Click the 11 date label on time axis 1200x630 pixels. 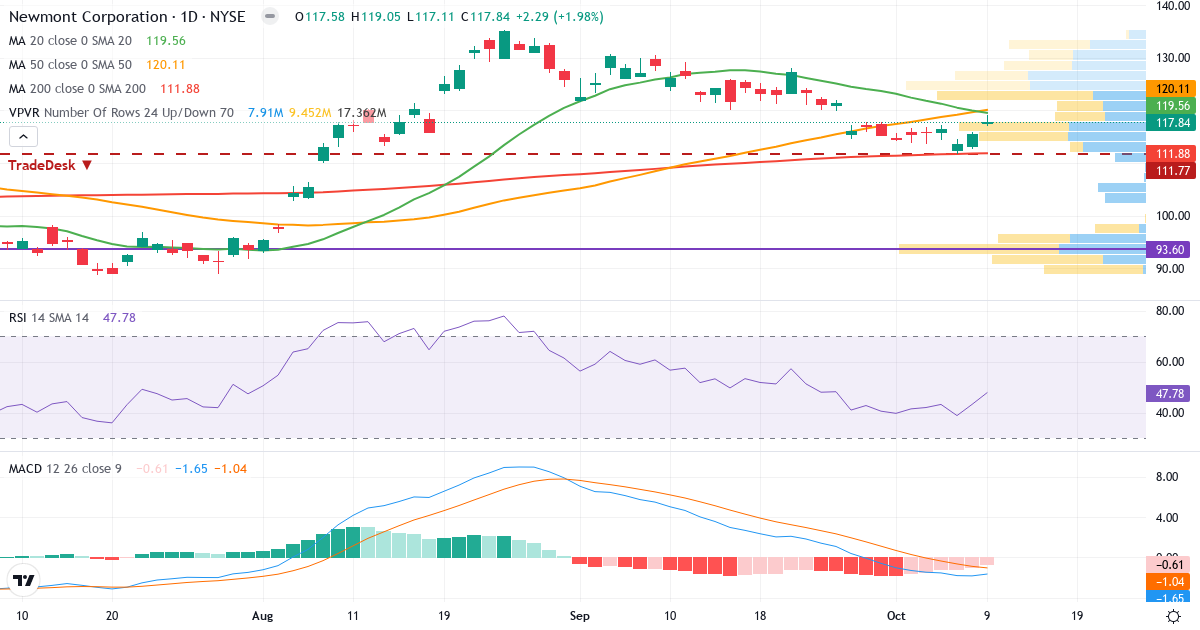coord(353,615)
